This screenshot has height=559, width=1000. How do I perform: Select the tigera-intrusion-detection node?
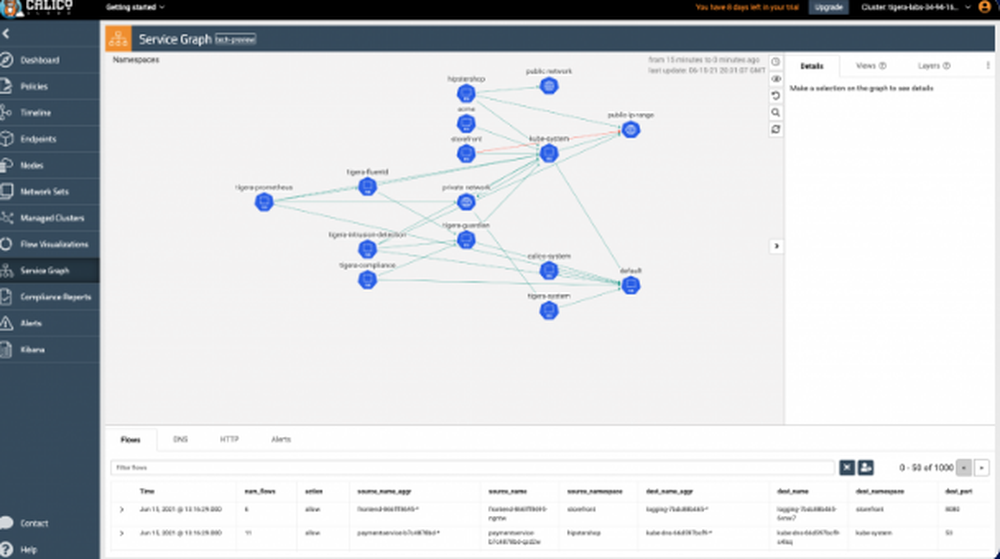click(x=367, y=249)
